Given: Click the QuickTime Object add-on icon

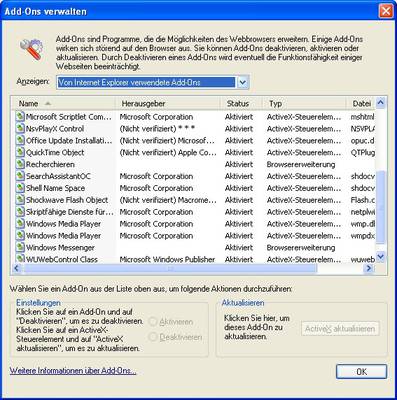Looking at the screenshot, I should point(20,152).
